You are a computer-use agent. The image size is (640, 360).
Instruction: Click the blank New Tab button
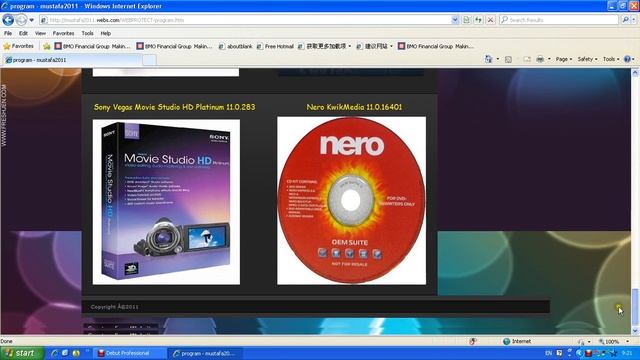pyautogui.click(x=149, y=60)
